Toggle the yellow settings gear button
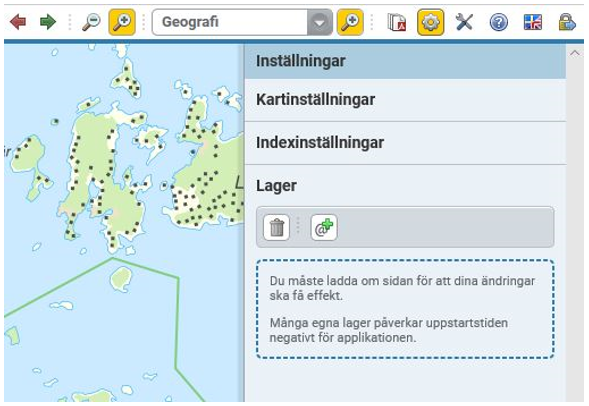 pyautogui.click(x=430, y=22)
